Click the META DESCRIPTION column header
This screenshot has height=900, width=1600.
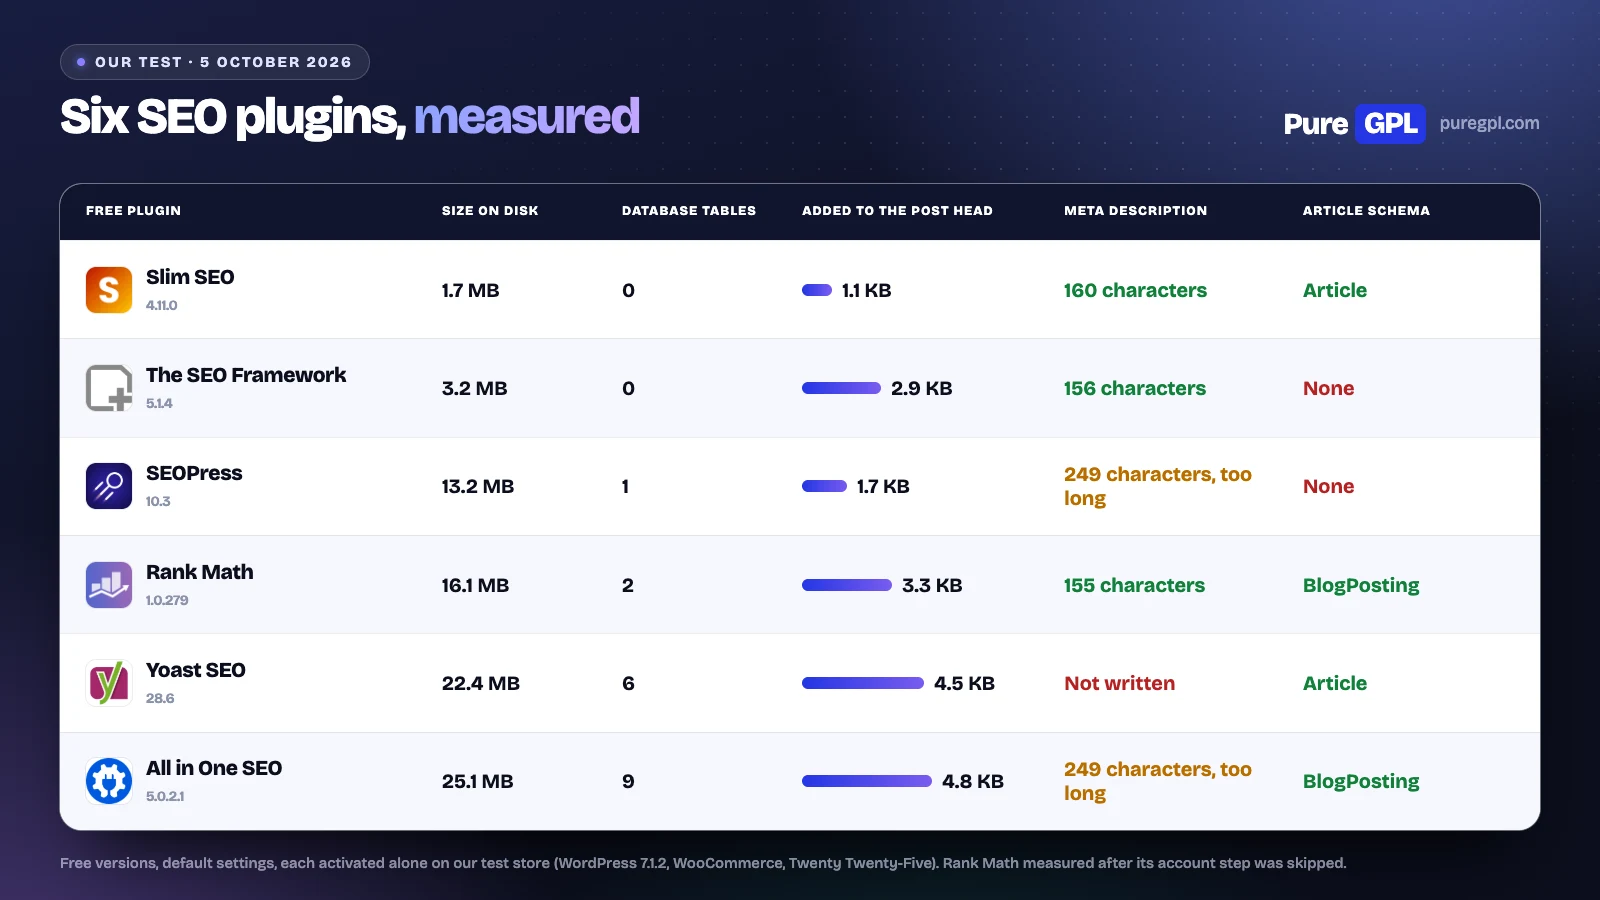coord(1135,211)
